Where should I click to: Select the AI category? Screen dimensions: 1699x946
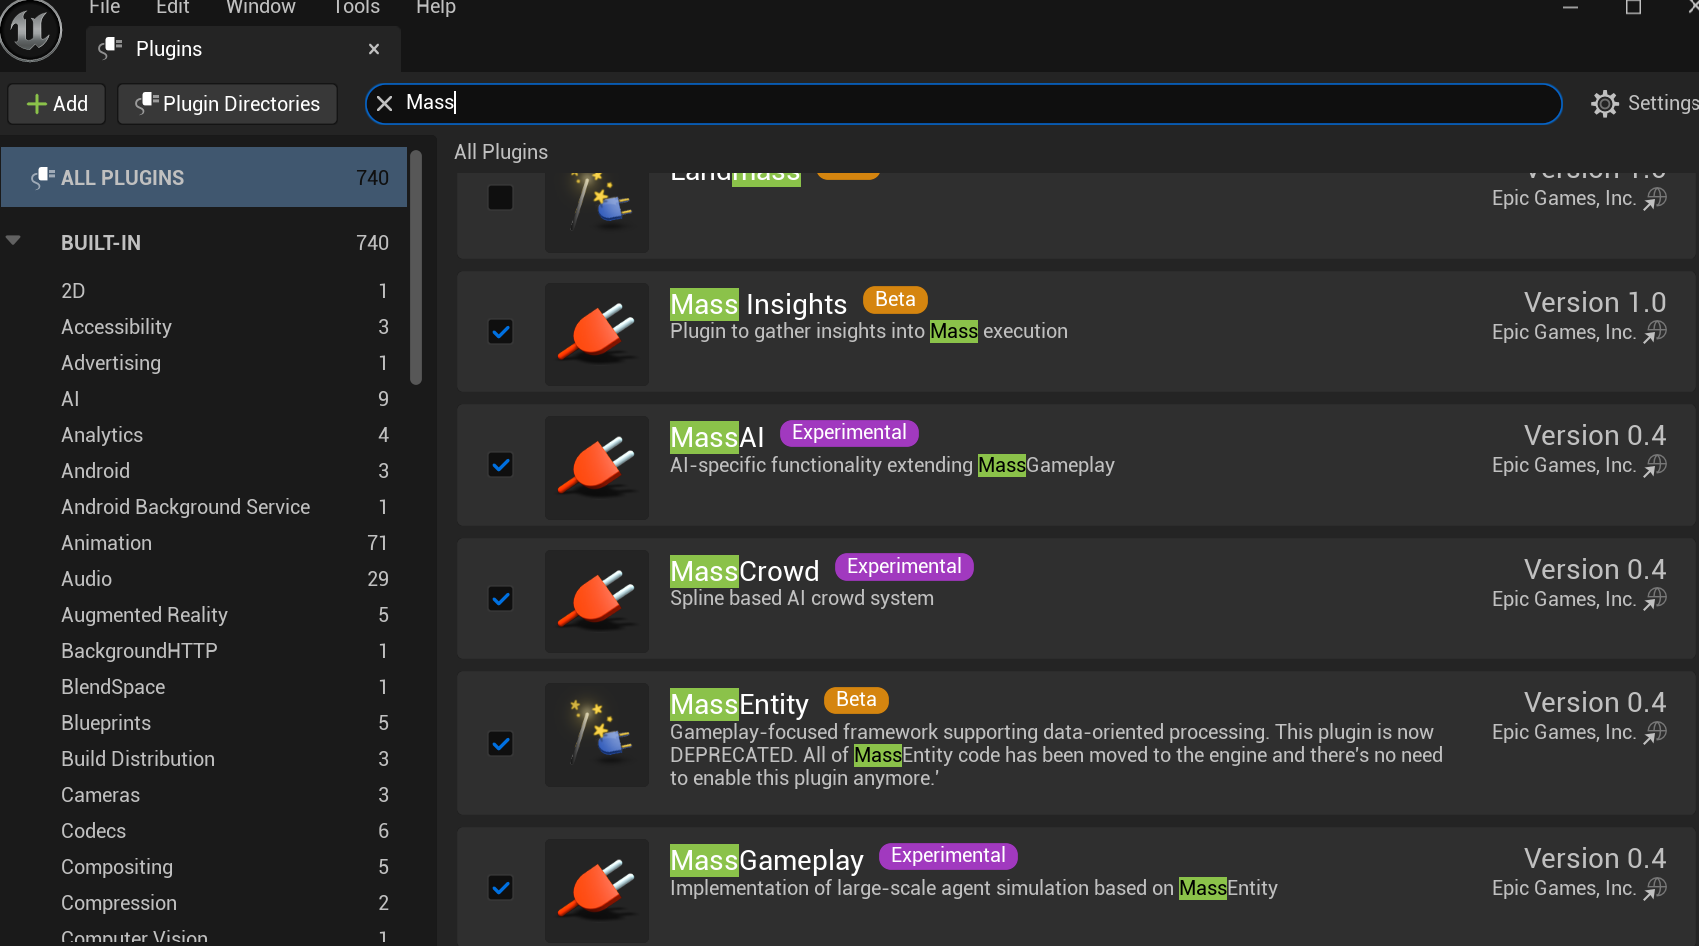[204, 399]
